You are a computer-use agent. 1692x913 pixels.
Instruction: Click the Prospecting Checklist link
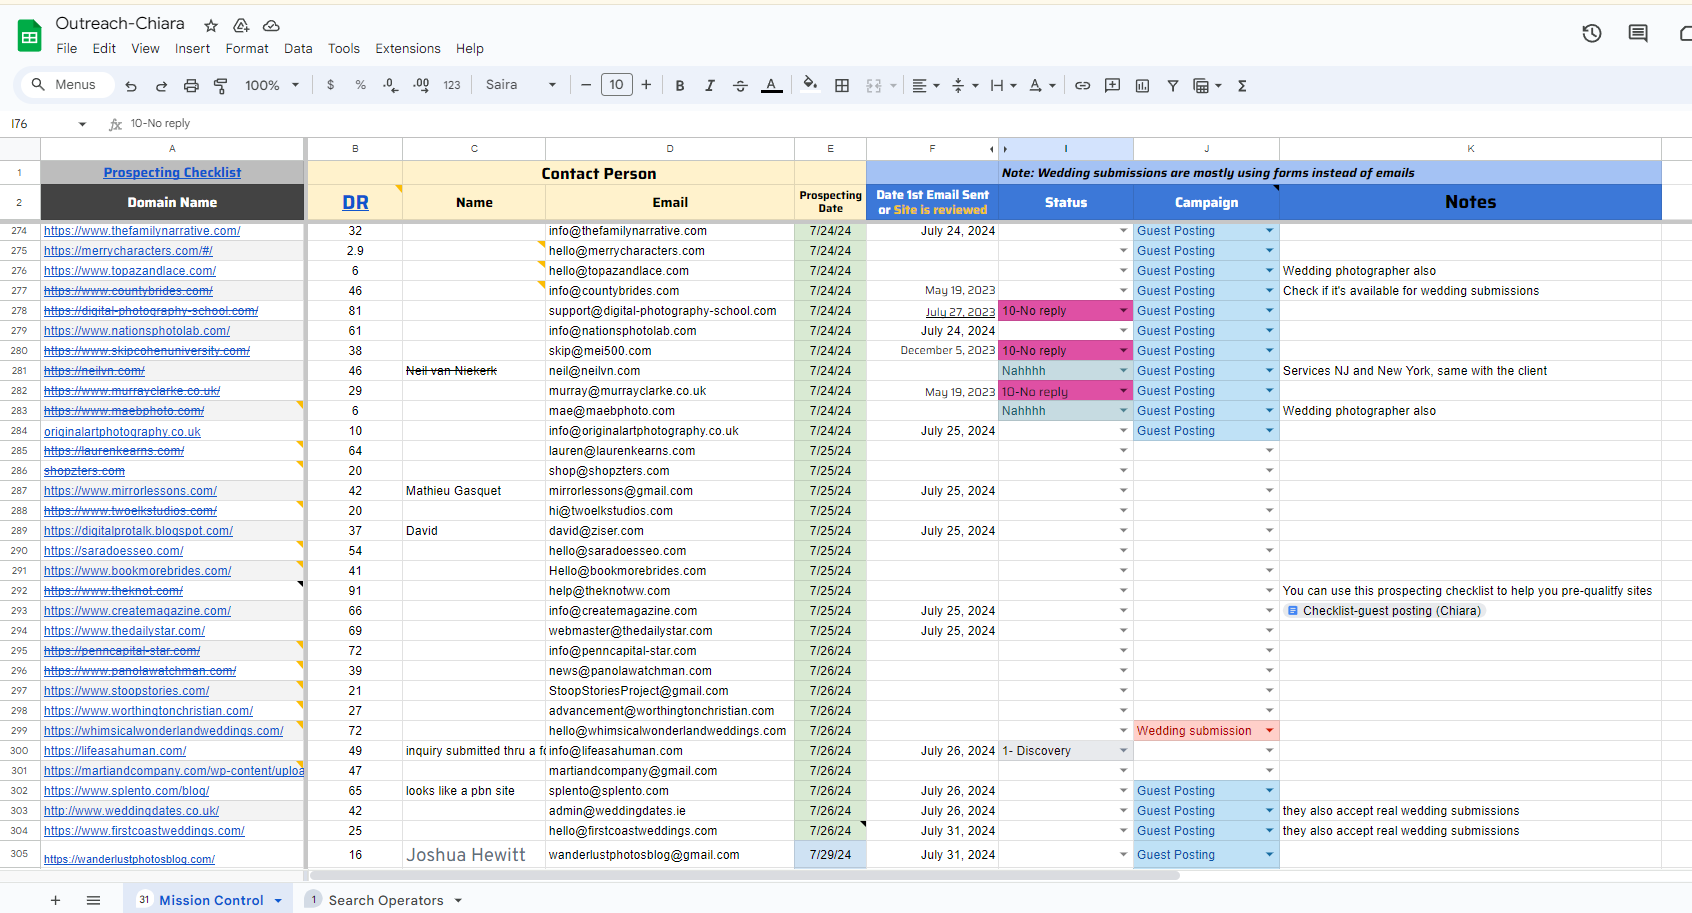point(172,172)
